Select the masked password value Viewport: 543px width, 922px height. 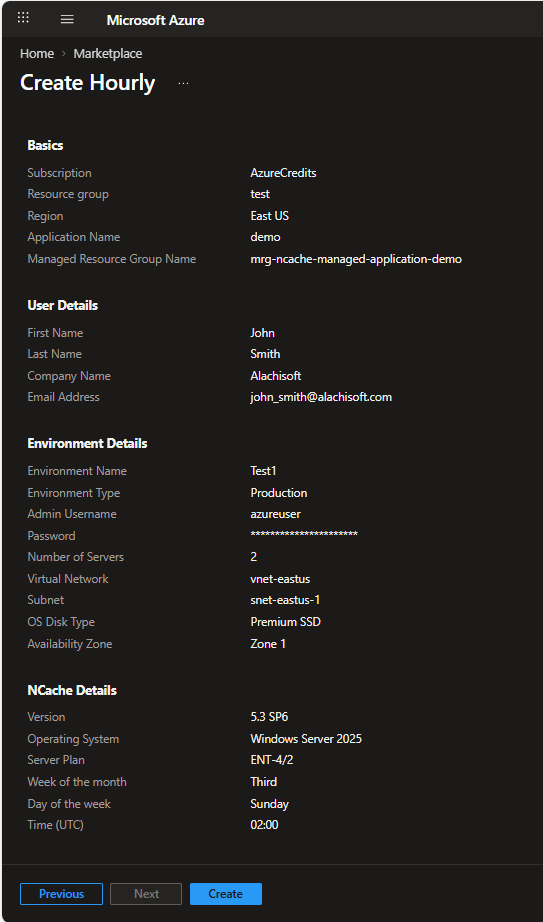click(x=304, y=535)
